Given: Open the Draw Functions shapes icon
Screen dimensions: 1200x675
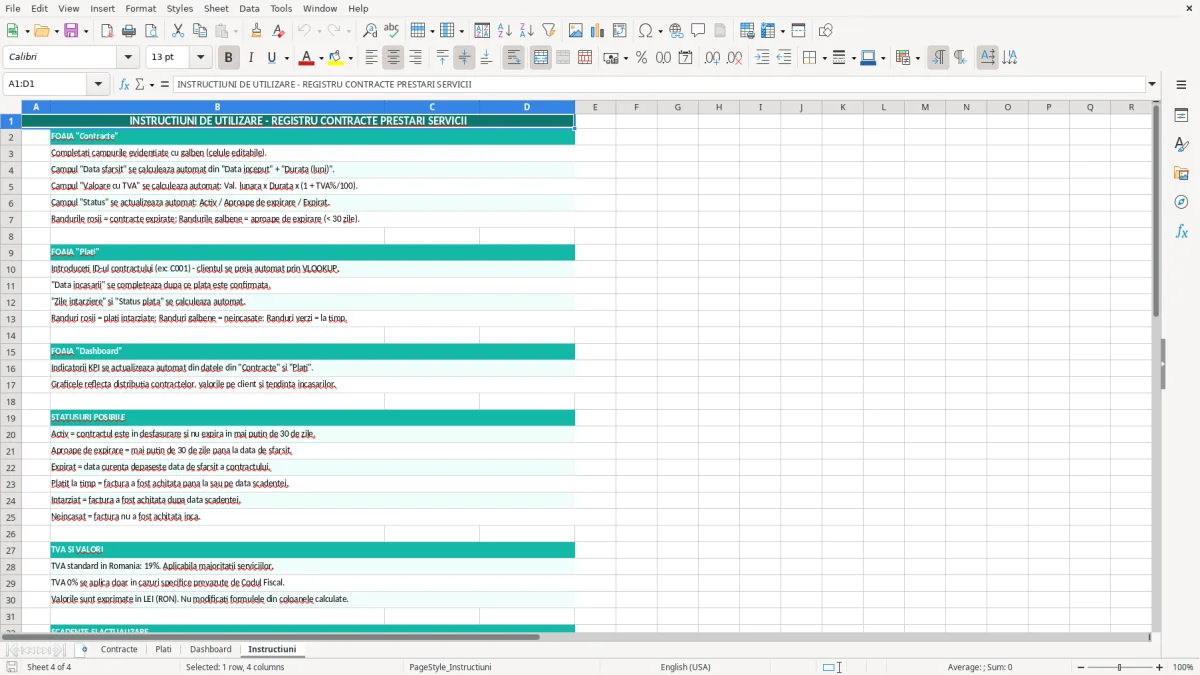Looking at the screenshot, I should point(826,31).
